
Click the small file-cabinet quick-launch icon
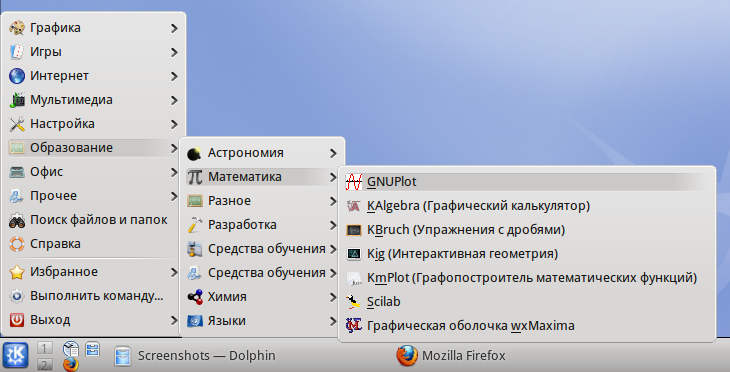[93, 349]
